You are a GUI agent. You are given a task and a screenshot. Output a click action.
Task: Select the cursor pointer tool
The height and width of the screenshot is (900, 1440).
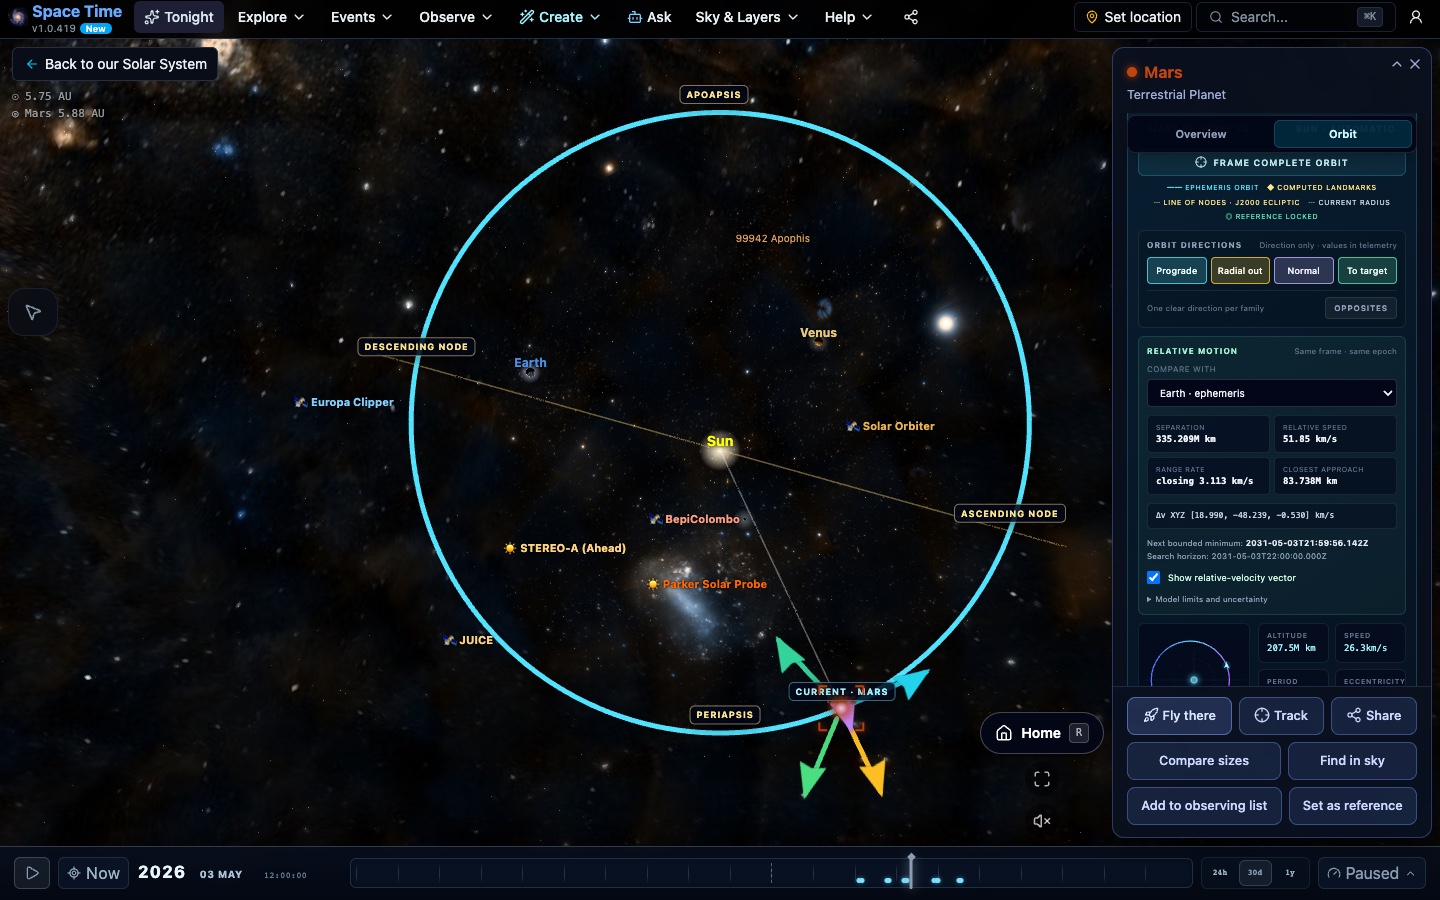33,312
